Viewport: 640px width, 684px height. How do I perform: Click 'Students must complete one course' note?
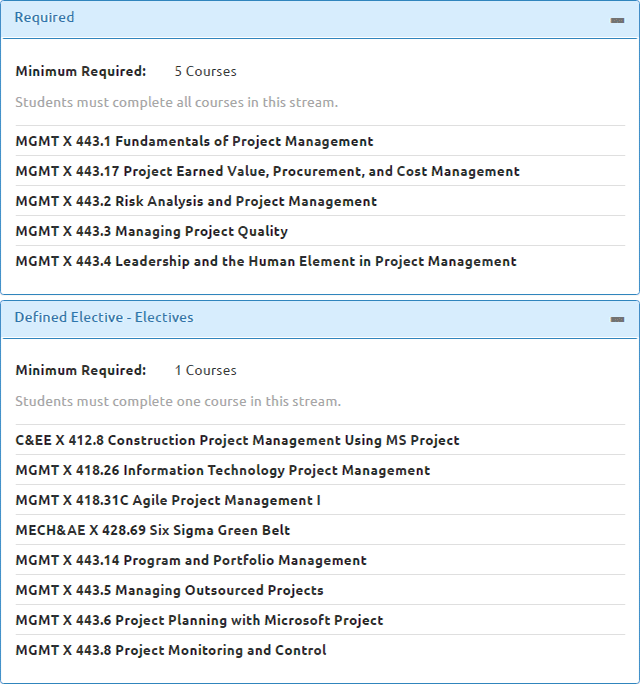click(x=178, y=401)
